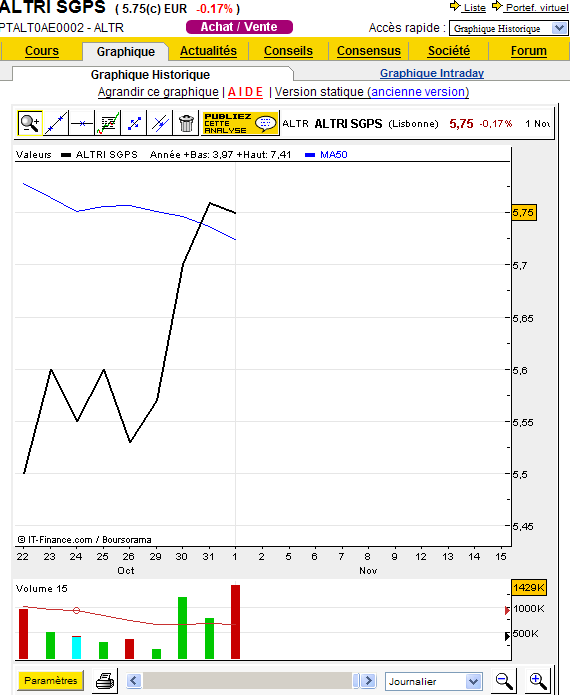Open the Portef. virtuel link

[537, 8]
